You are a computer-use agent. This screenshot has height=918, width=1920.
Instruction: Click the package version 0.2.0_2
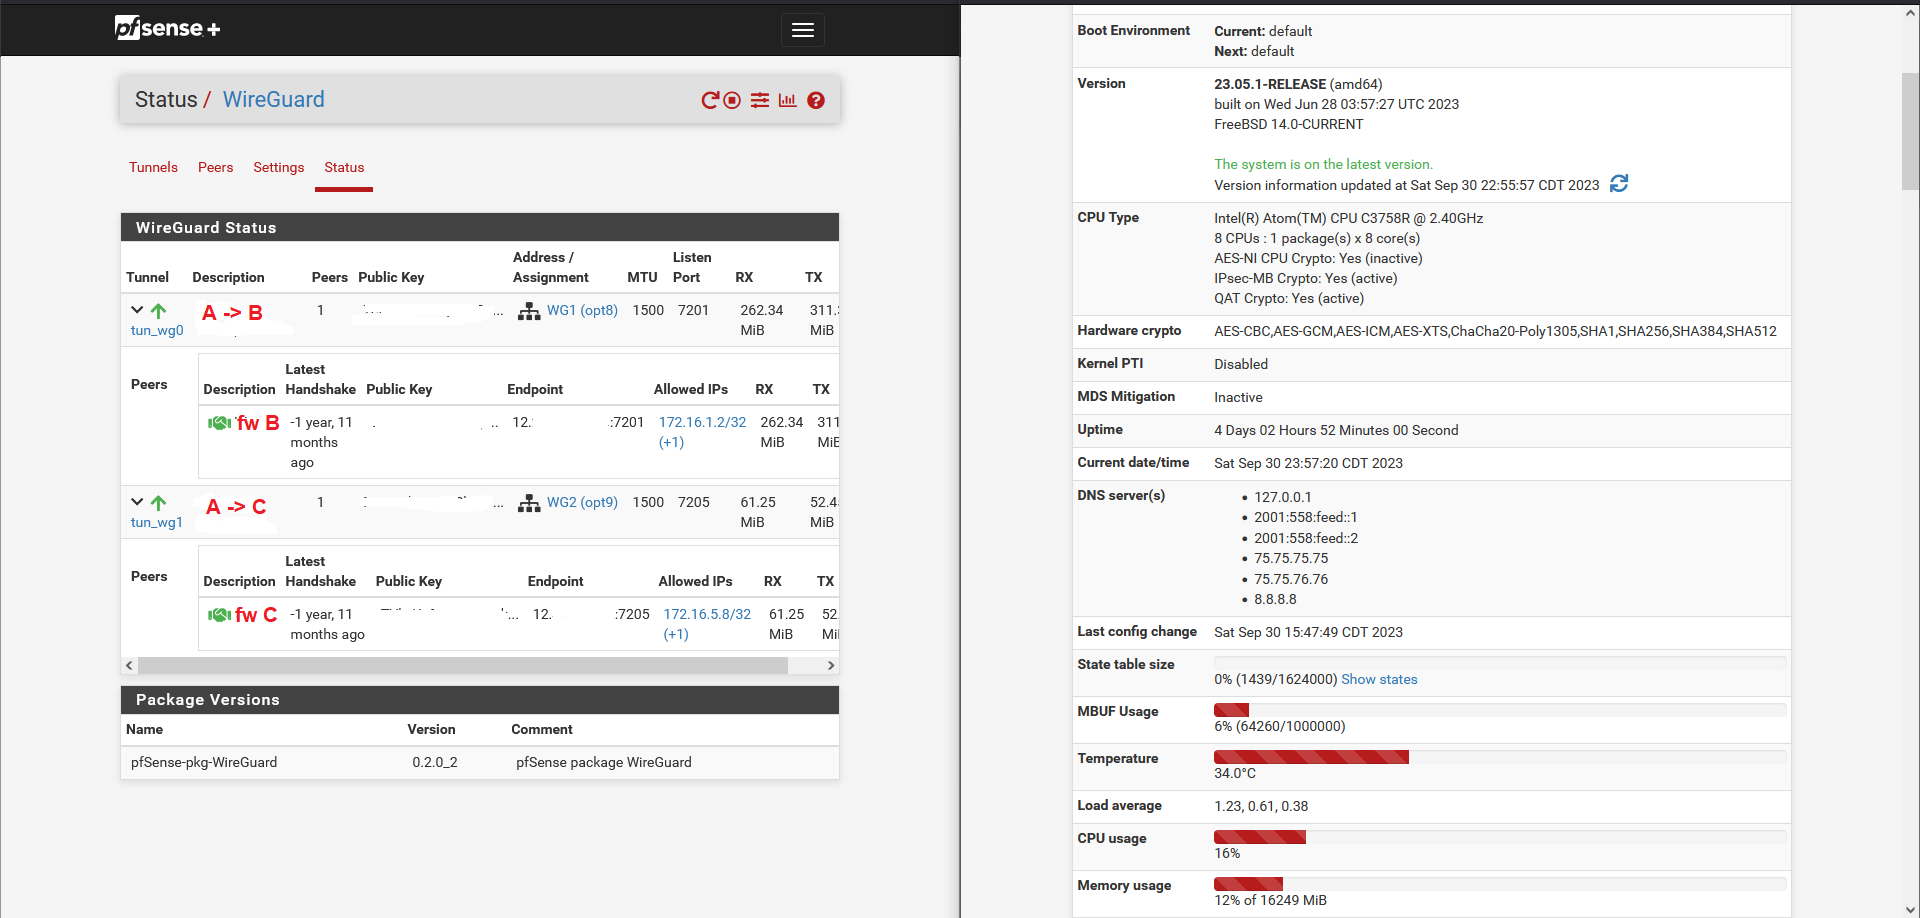point(435,762)
